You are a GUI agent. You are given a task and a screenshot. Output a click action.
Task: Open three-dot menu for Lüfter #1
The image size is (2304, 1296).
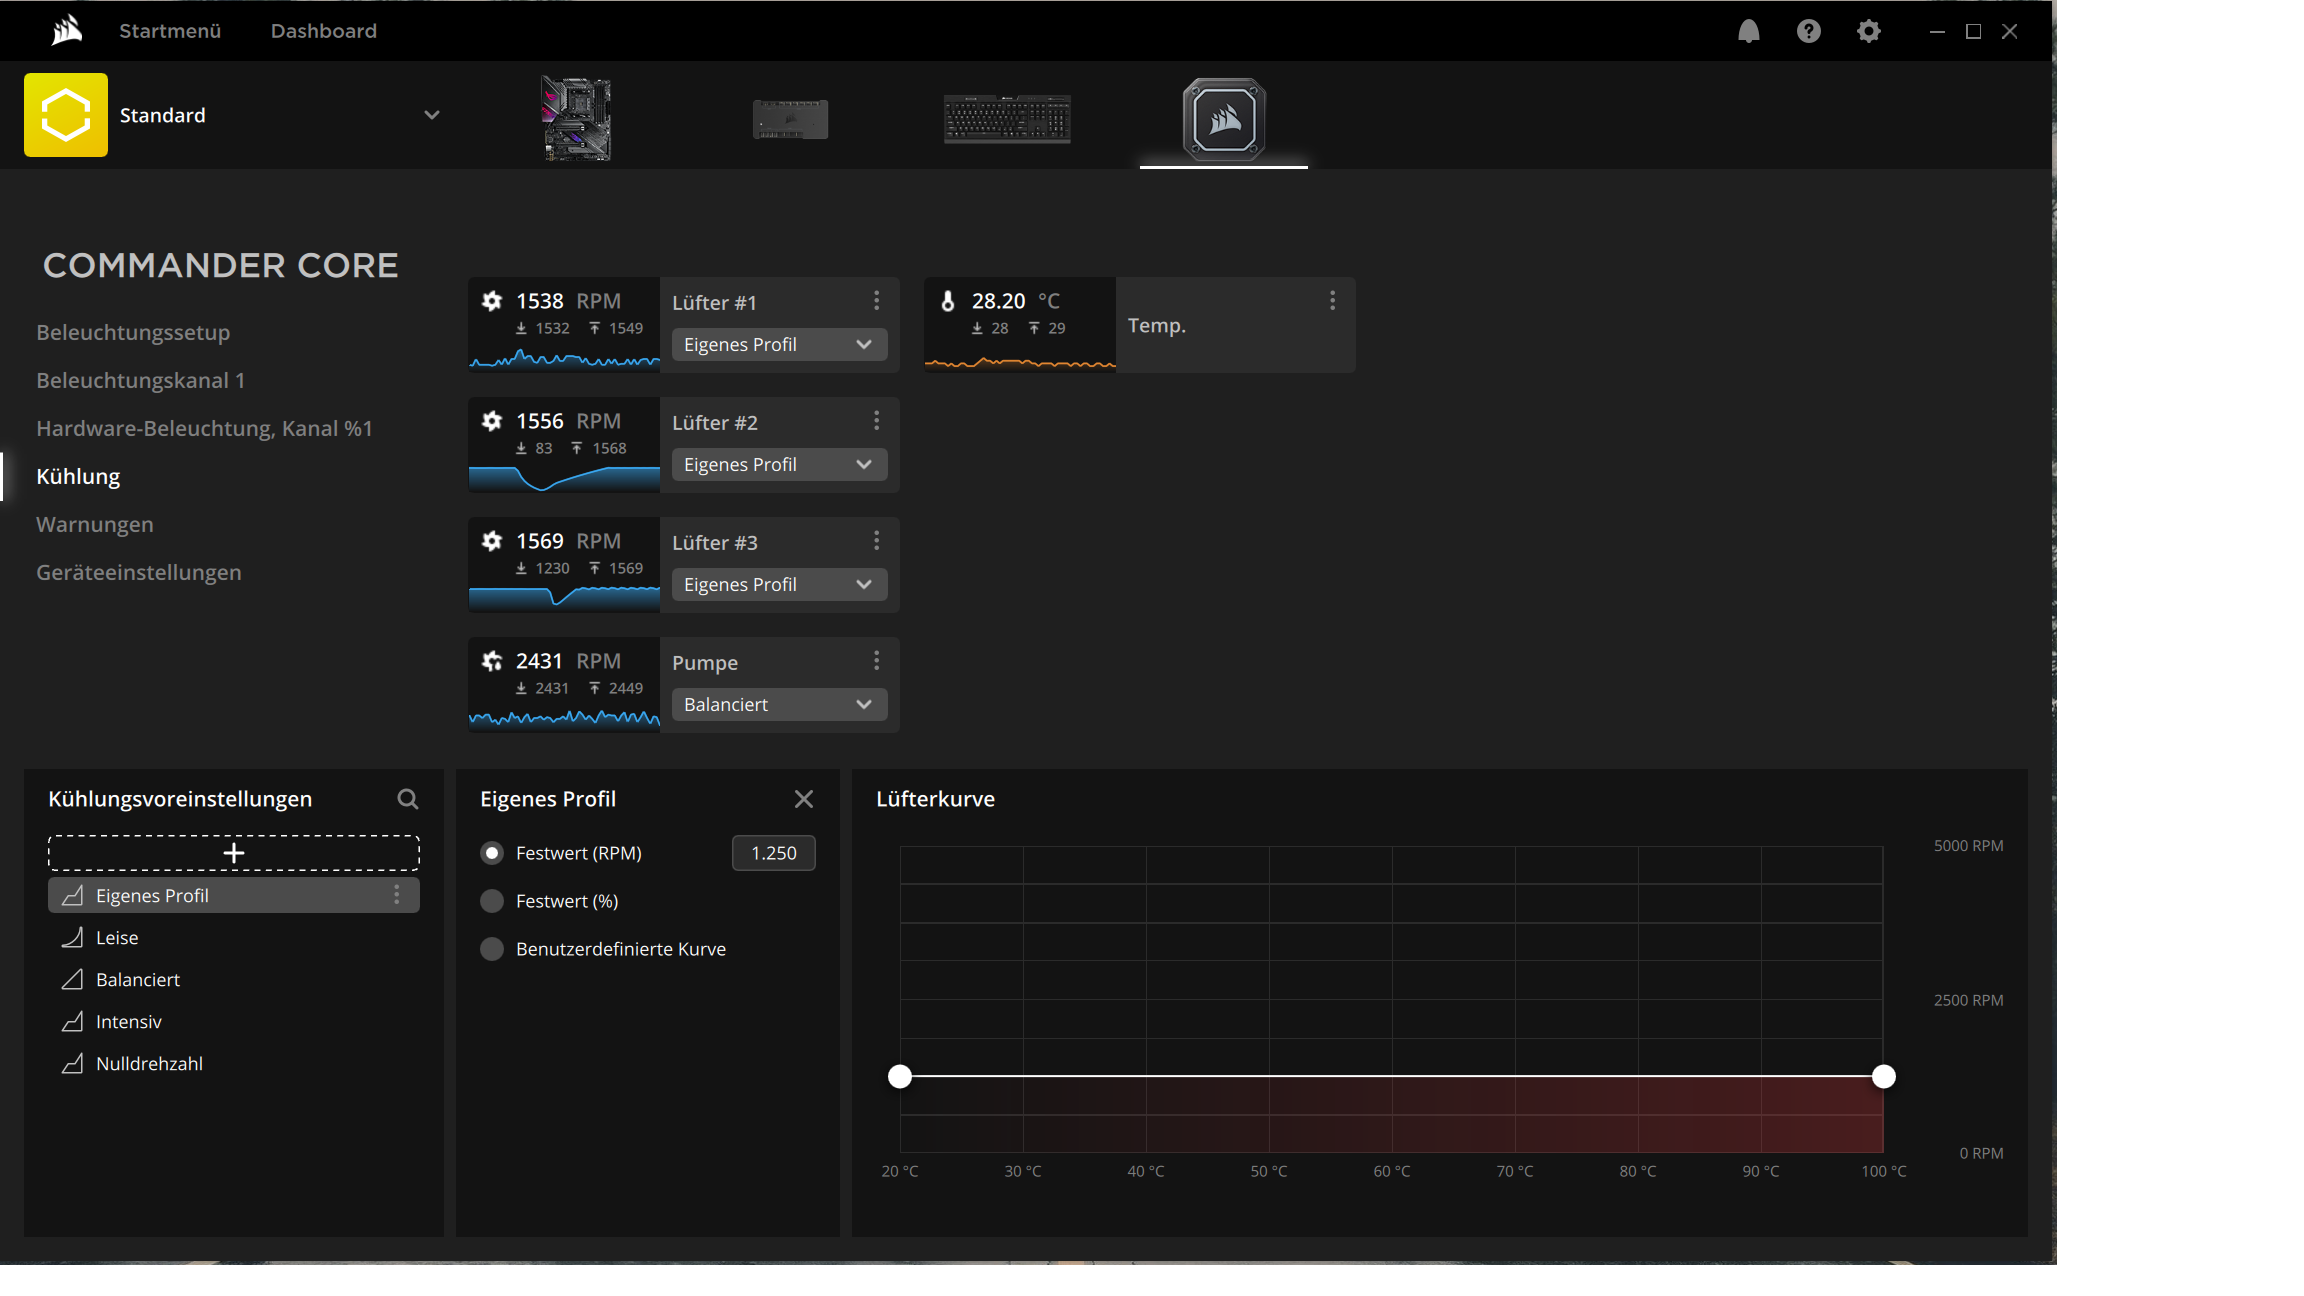click(877, 301)
